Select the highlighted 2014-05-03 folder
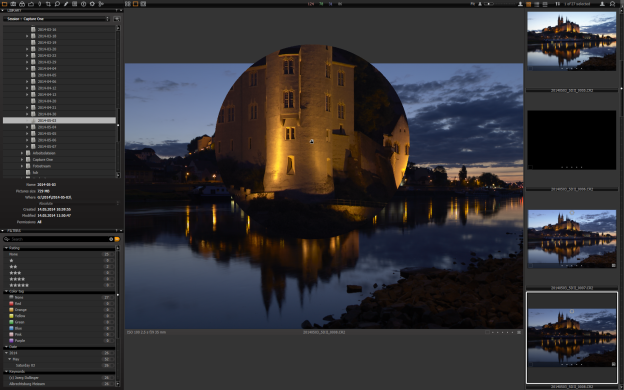 pos(59,120)
